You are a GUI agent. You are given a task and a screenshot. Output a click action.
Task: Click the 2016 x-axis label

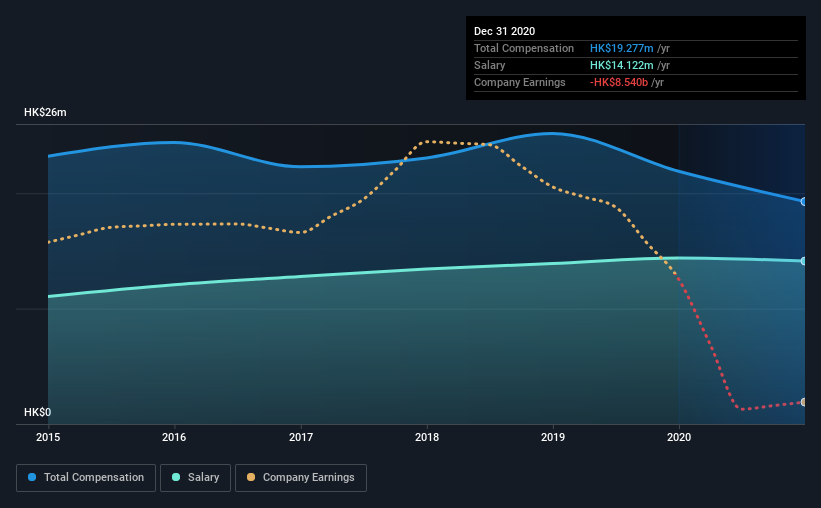[174, 437]
